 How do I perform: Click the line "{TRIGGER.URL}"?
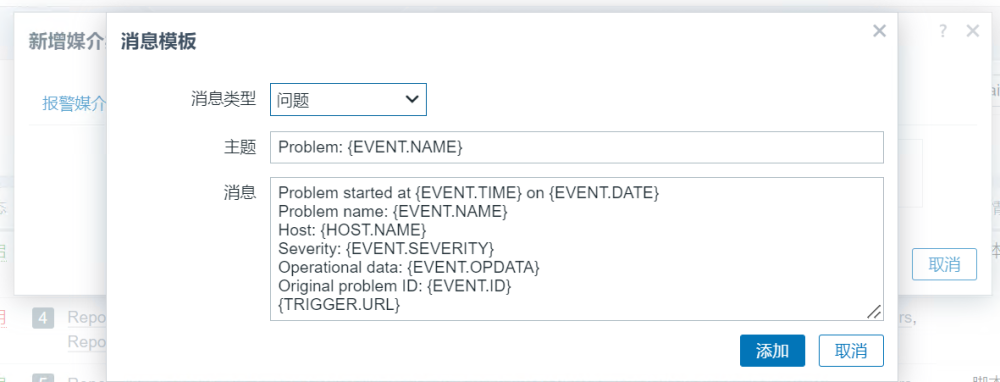(x=339, y=305)
